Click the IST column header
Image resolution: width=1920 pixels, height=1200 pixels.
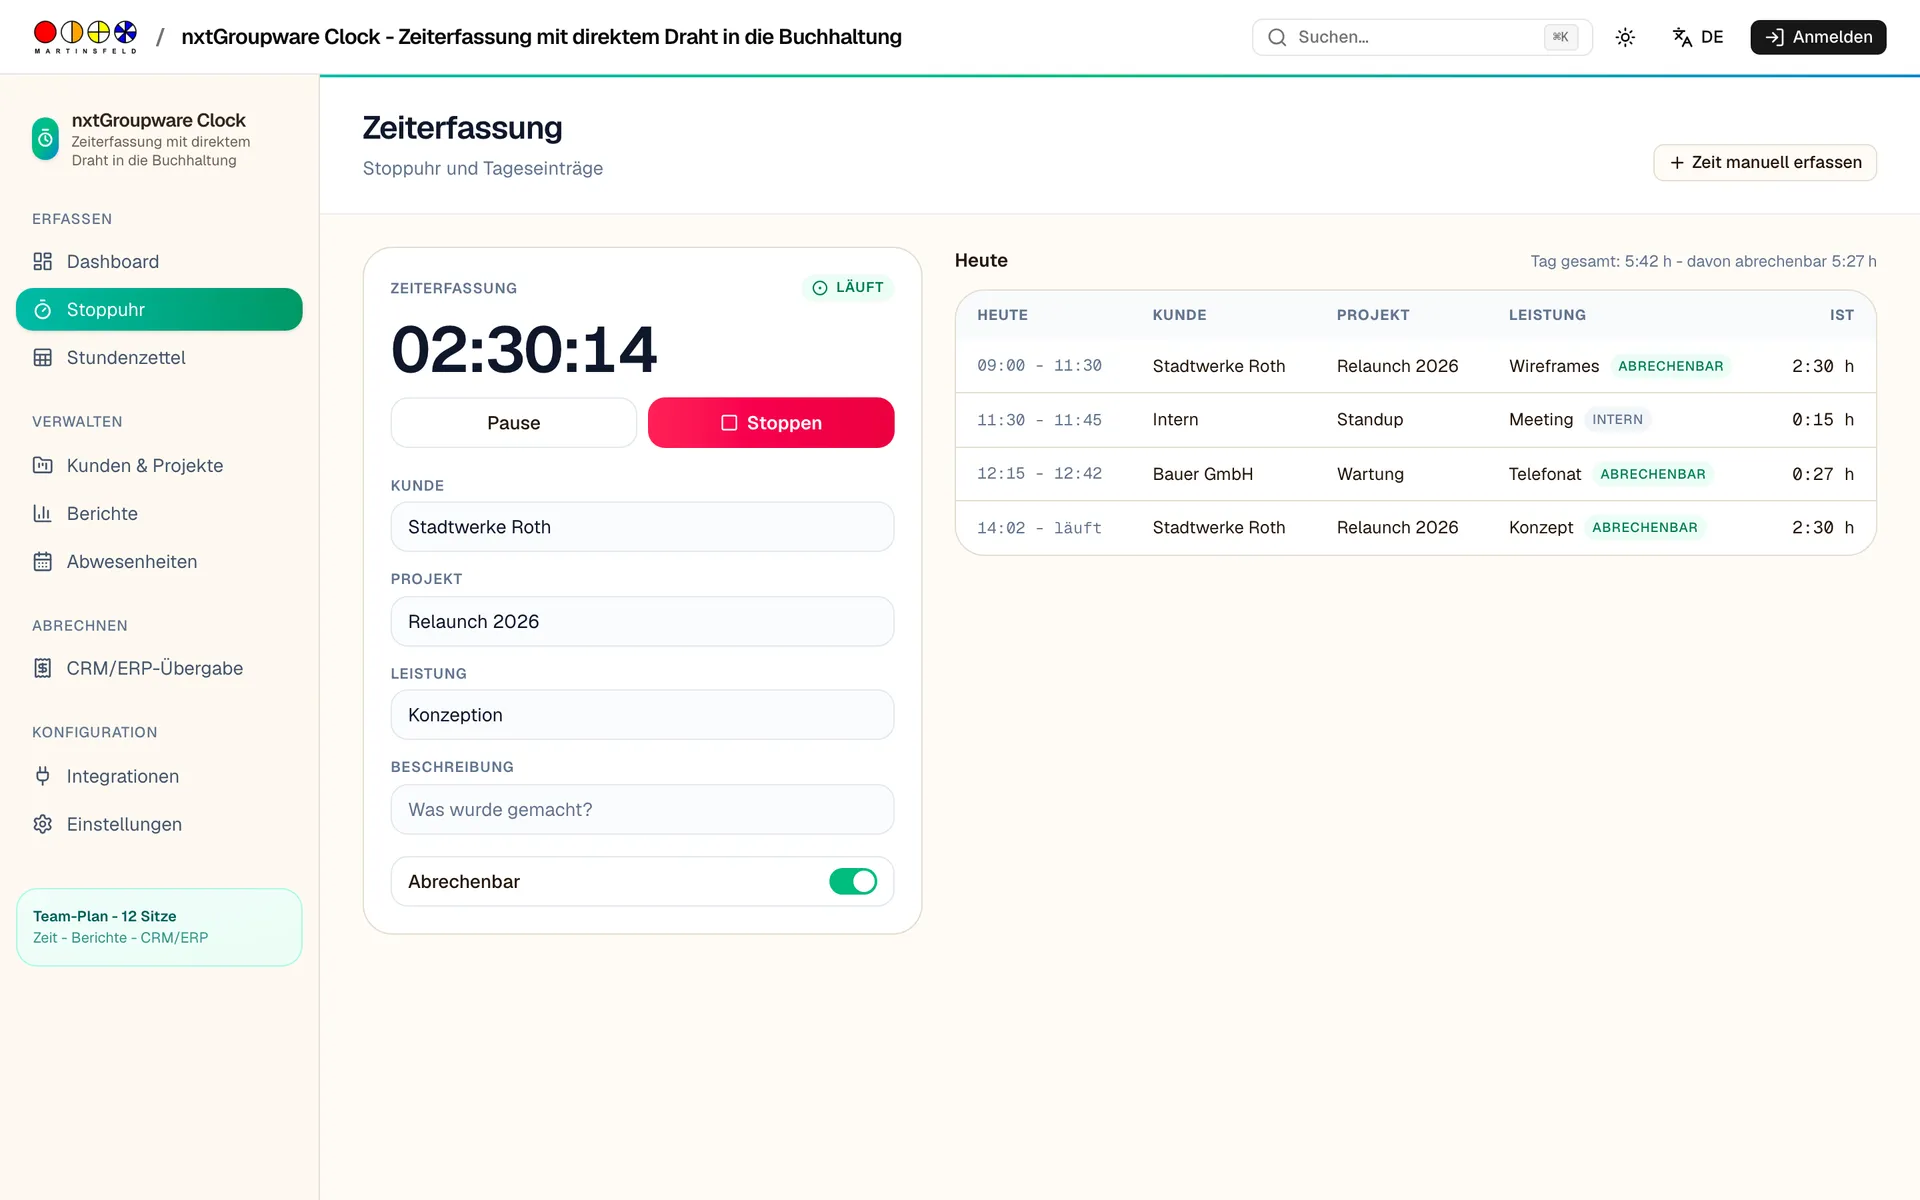click(1841, 315)
